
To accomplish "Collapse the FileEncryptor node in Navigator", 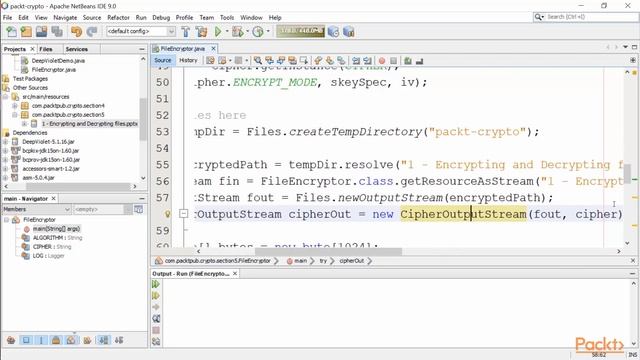I will (7, 220).
